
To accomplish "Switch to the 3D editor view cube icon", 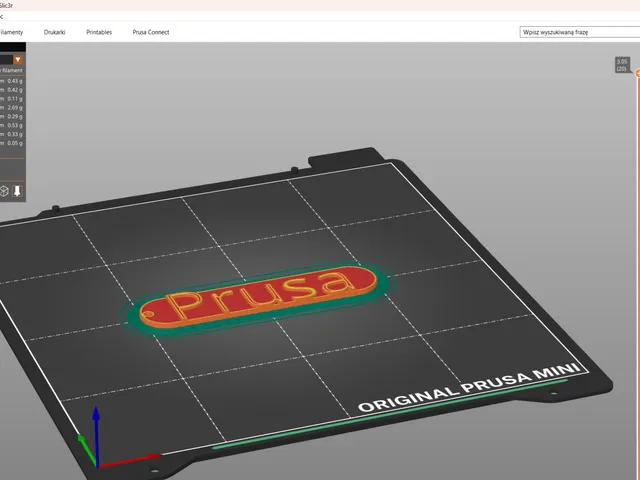I will click(x=4, y=191).
